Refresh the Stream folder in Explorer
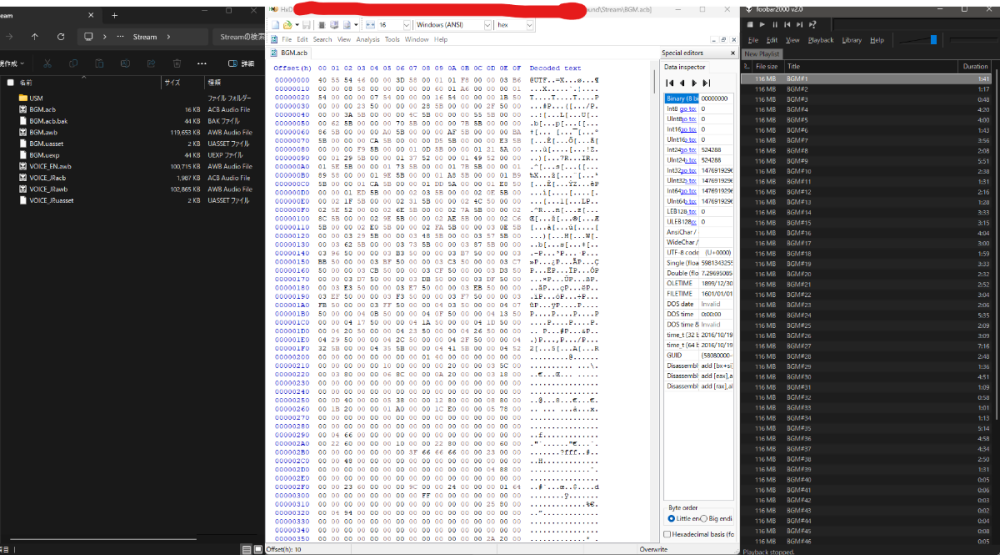This screenshot has width=1000, height=555. (61, 37)
